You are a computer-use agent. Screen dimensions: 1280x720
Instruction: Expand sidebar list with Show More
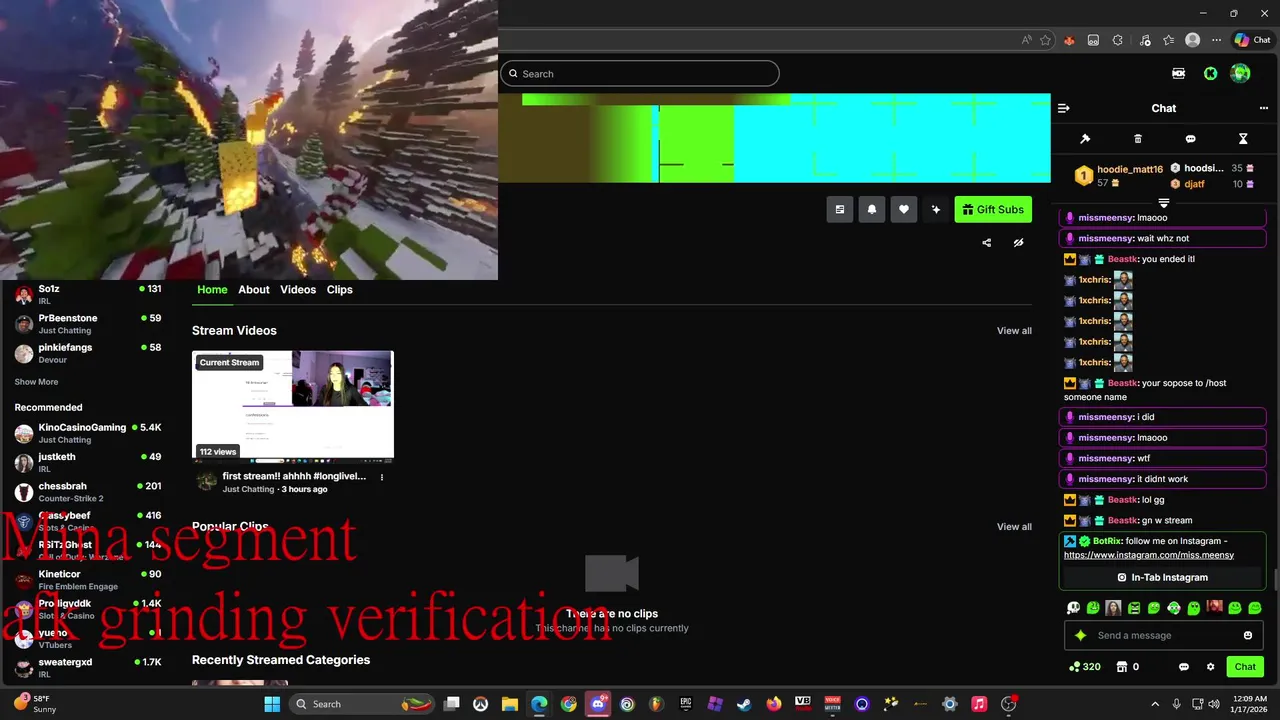click(x=36, y=382)
